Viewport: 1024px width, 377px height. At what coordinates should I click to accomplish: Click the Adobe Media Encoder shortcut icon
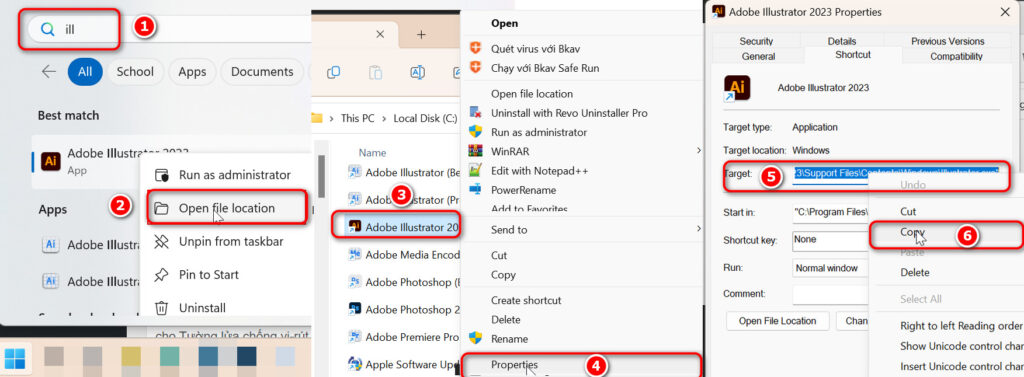tap(355, 254)
